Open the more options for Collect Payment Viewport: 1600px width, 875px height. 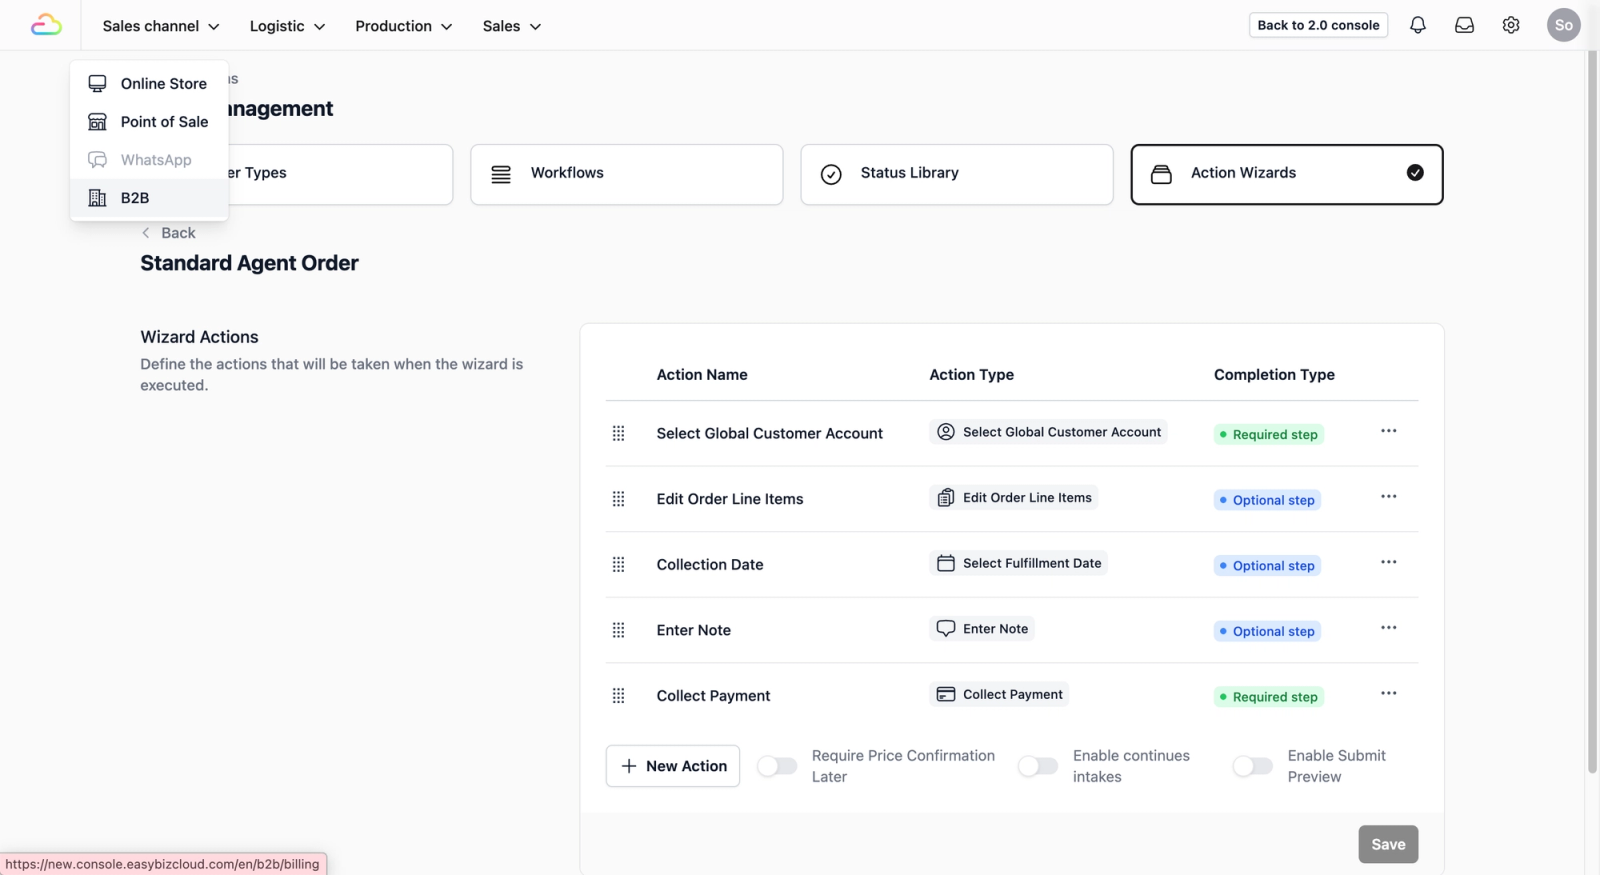(1389, 693)
